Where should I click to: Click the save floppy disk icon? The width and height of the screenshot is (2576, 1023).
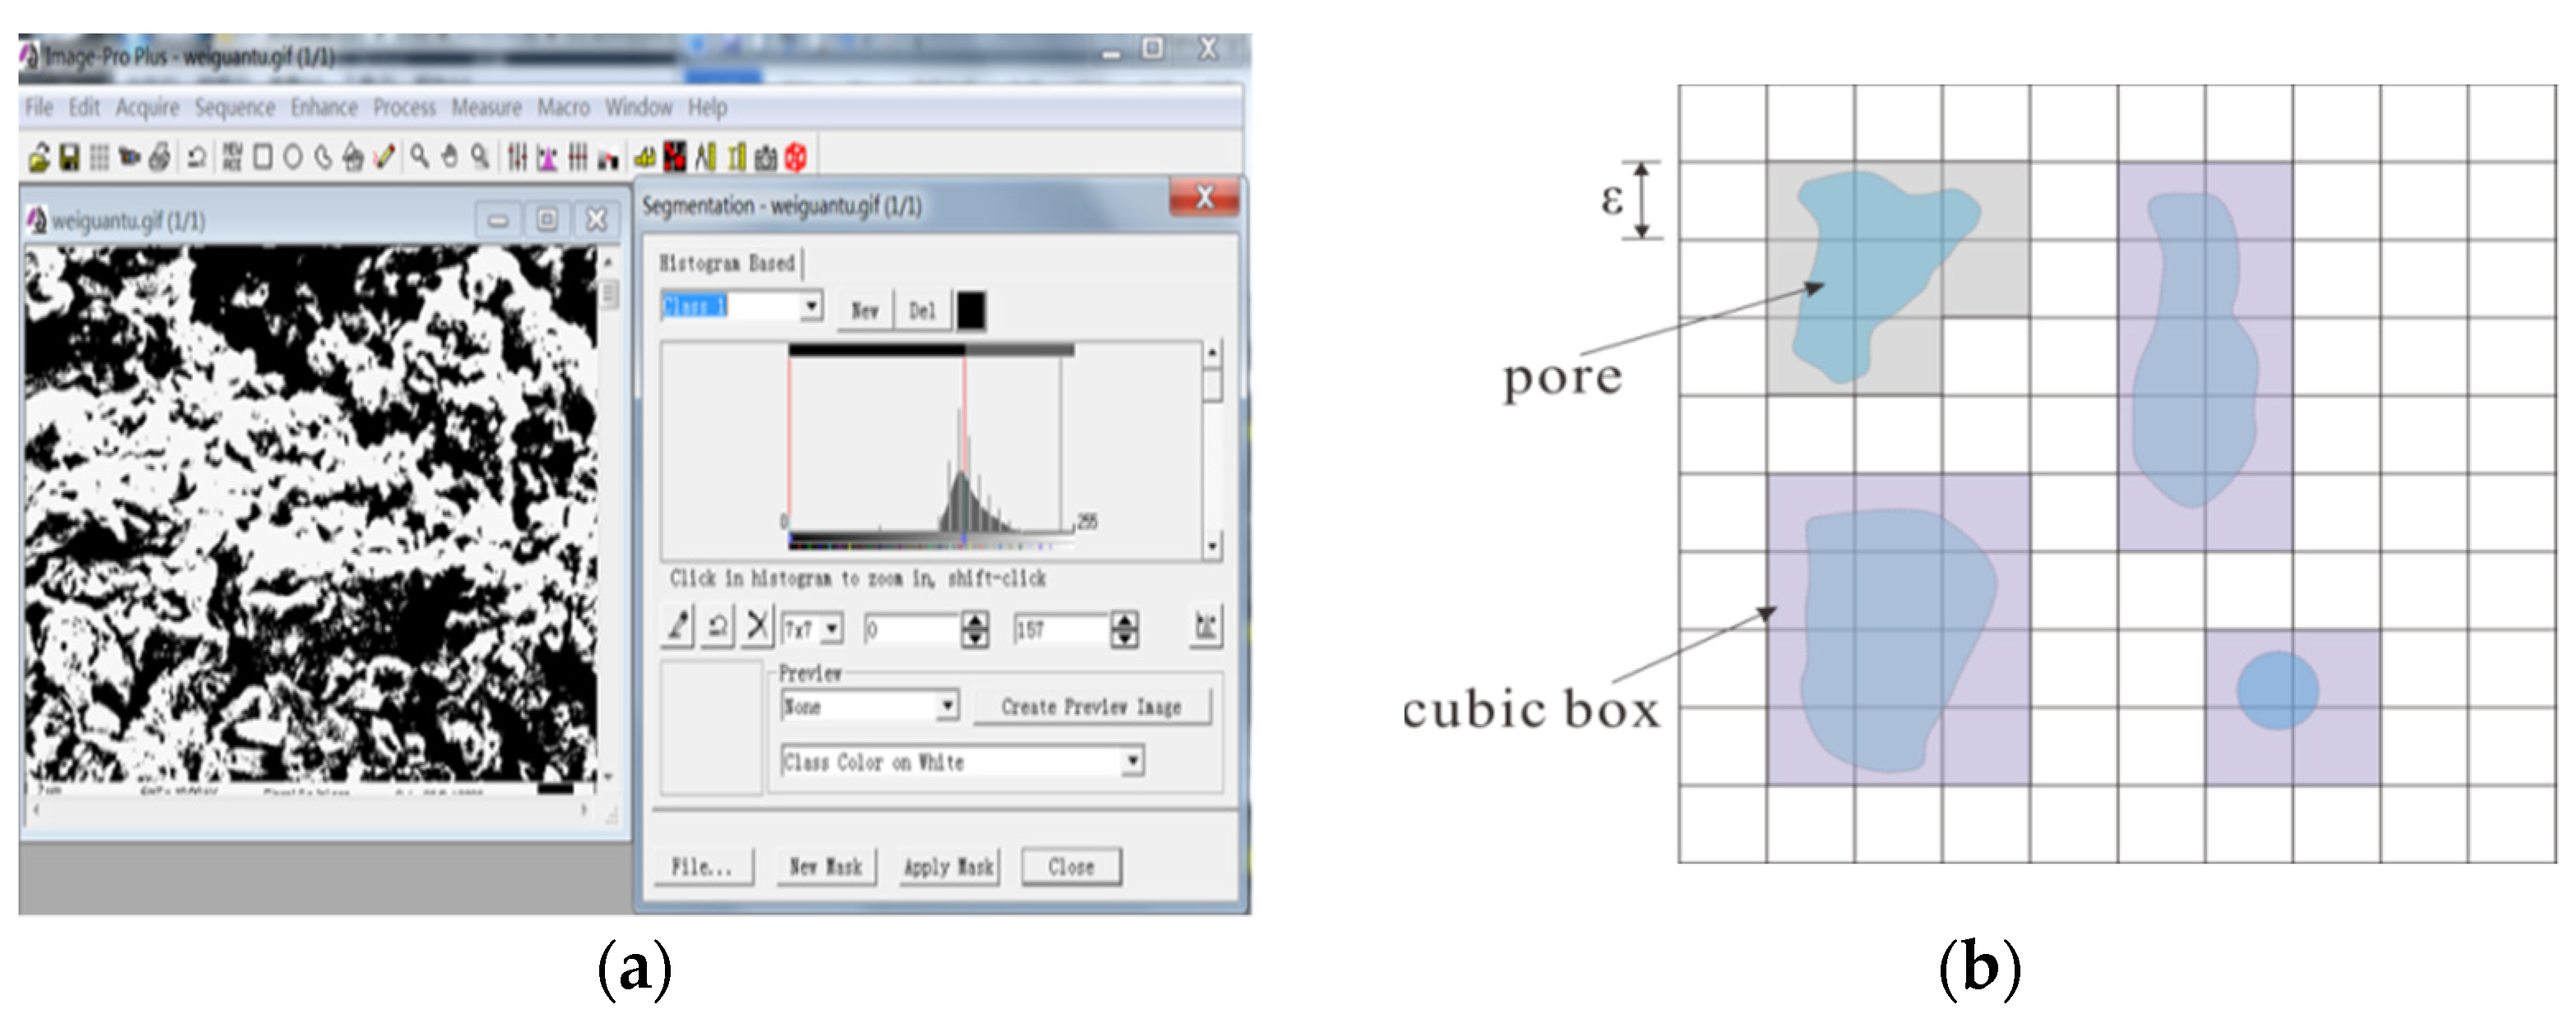pyautogui.click(x=69, y=157)
